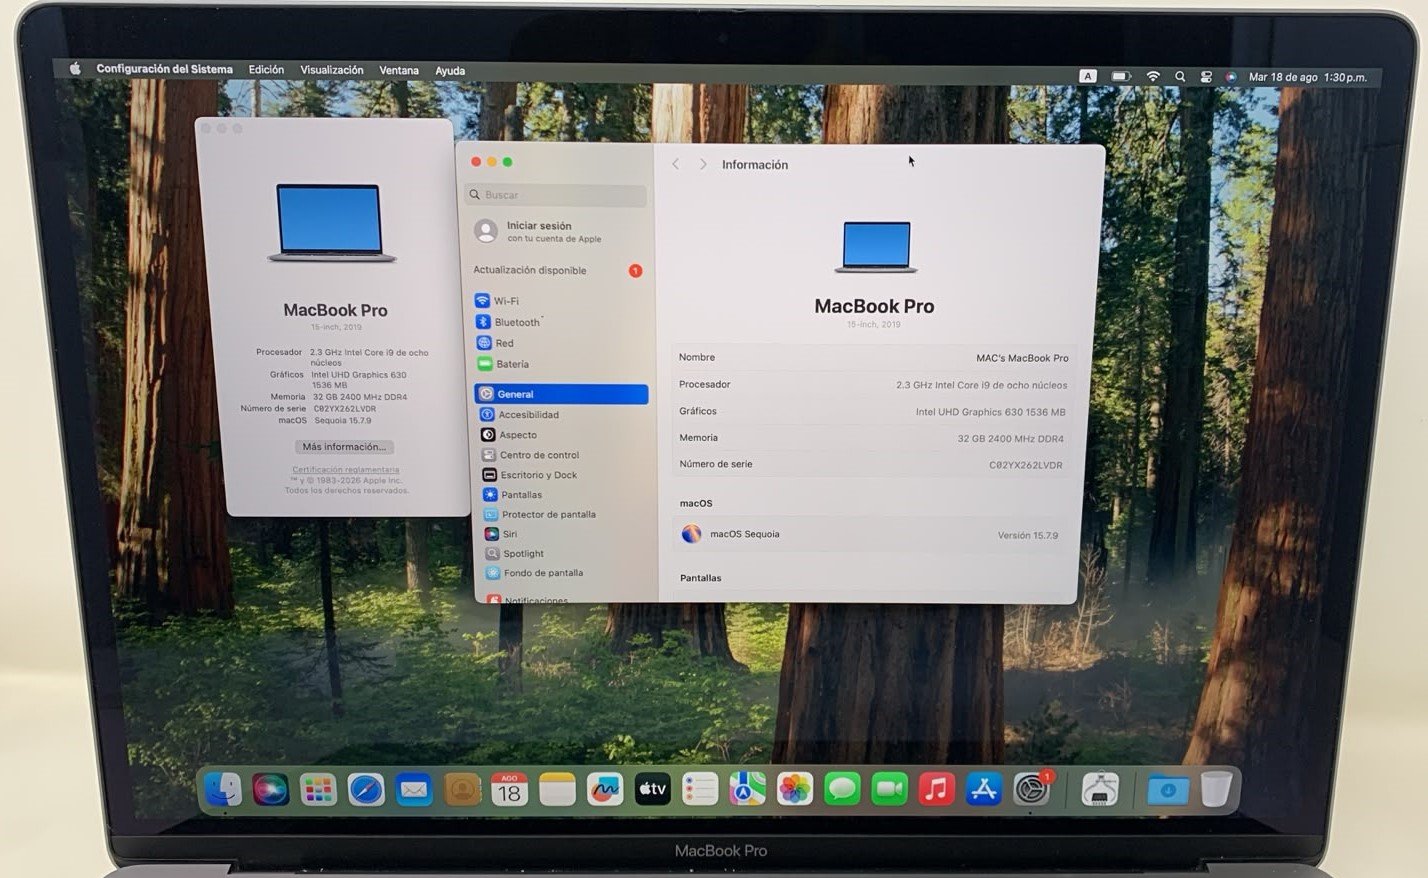Open the Ayuda menu
The image size is (1428, 878).
450,71
